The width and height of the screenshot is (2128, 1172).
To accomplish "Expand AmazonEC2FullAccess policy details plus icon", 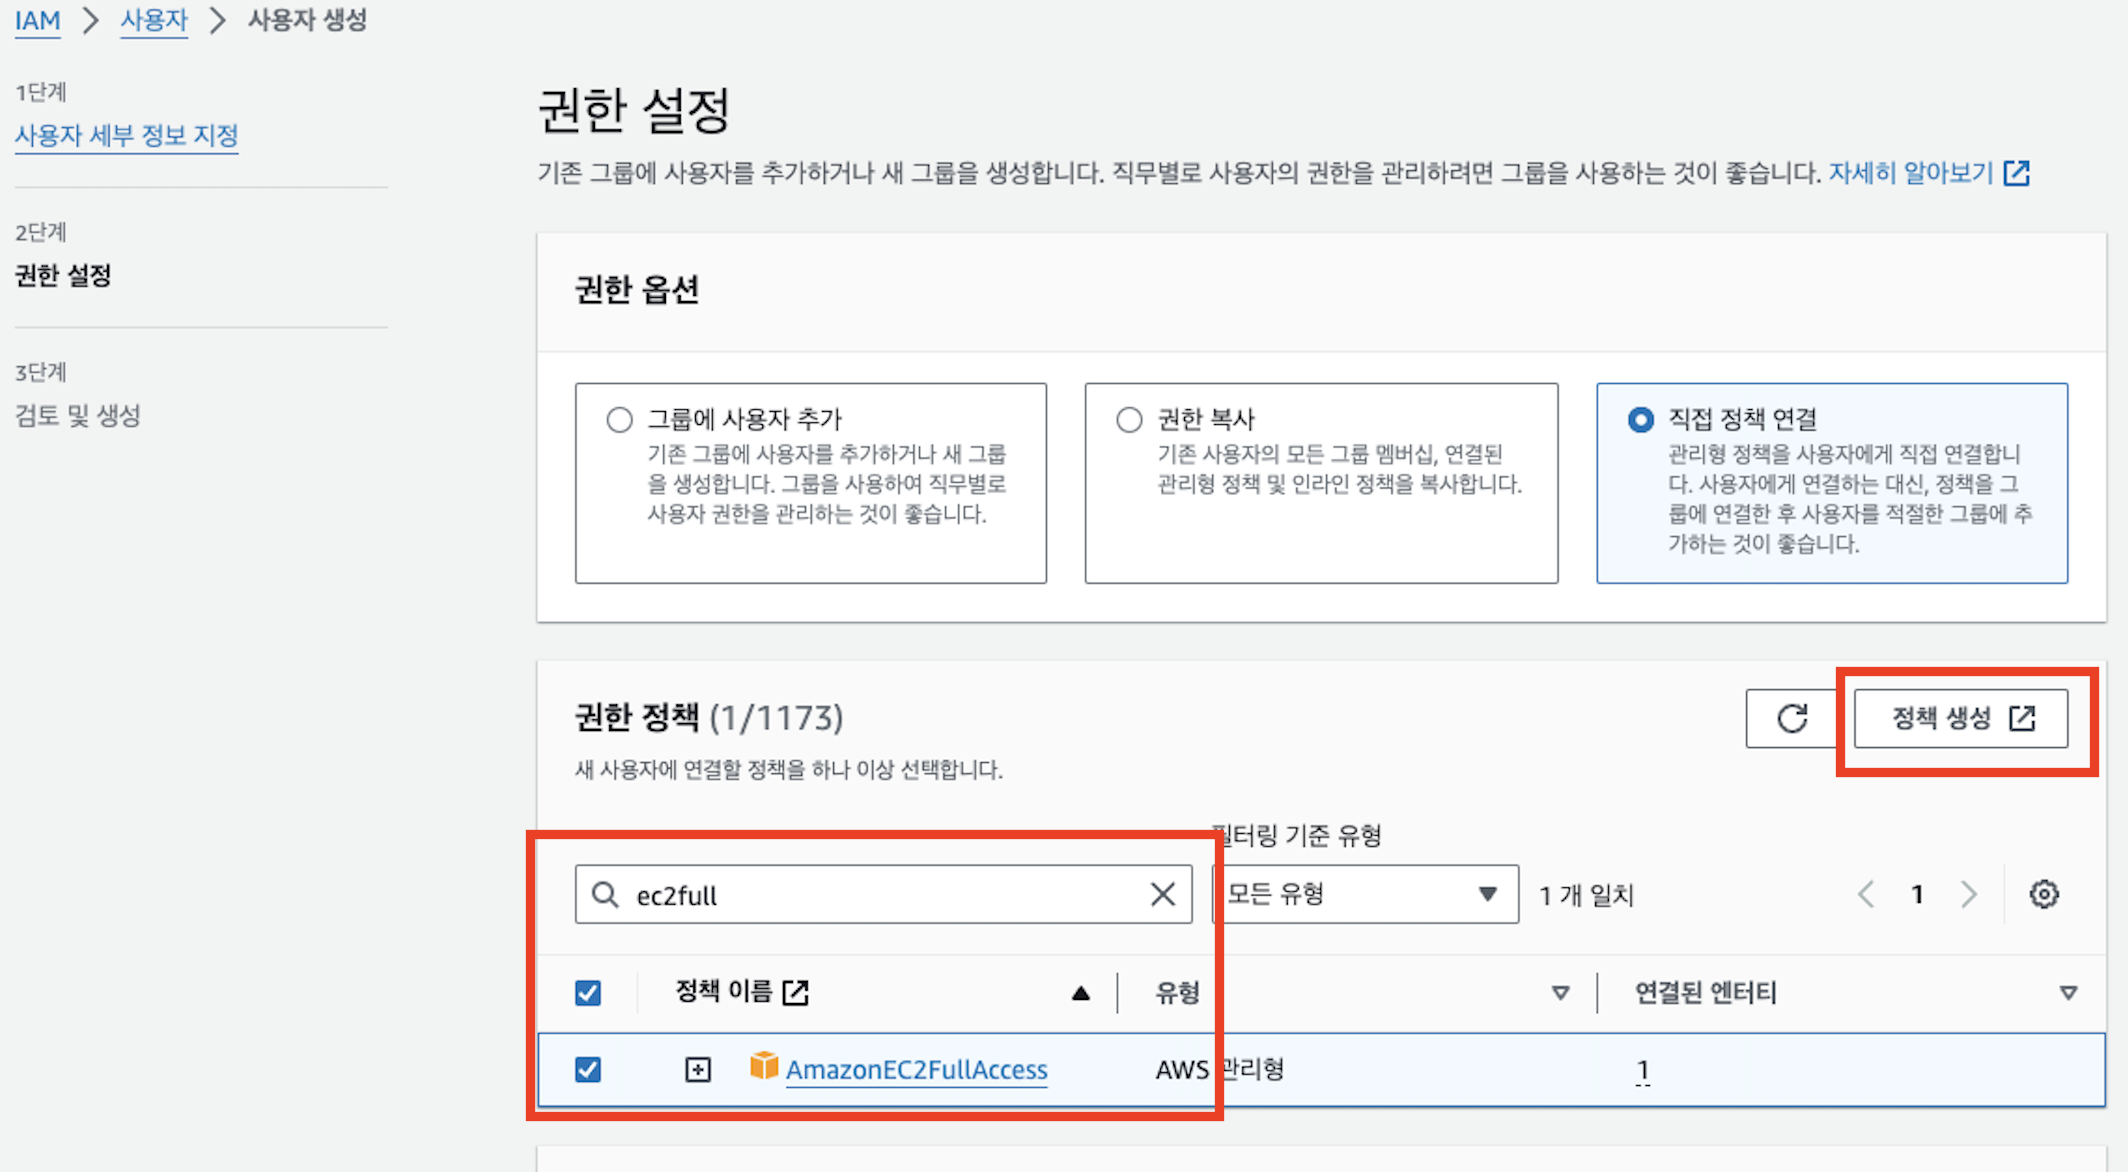I will coord(698,1070).
